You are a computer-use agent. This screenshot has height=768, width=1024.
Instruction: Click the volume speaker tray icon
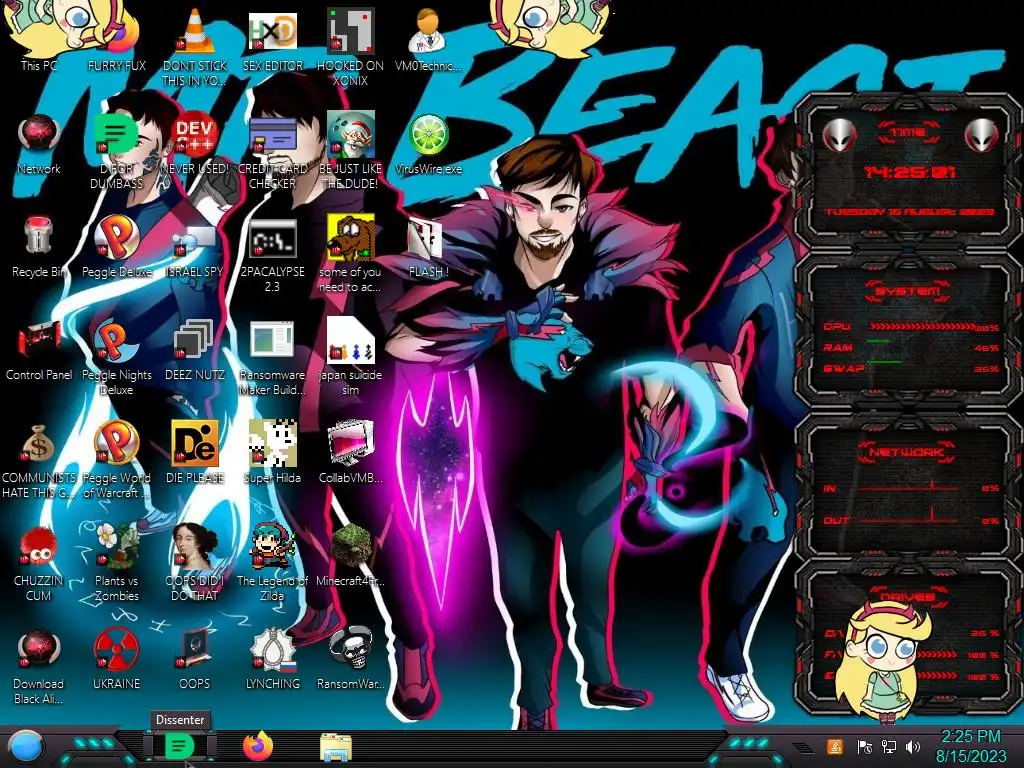pyautogui.click(x=913, y=746)
